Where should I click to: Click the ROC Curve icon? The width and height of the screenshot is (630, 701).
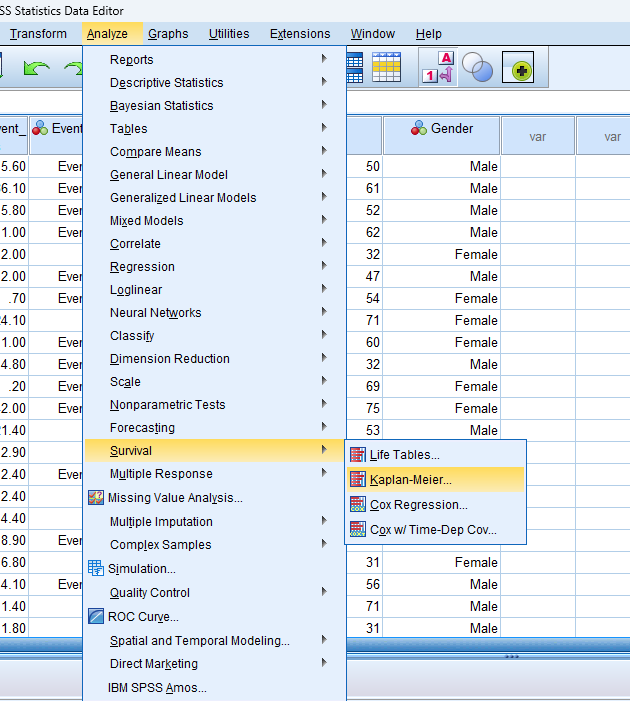click(96, 617)
